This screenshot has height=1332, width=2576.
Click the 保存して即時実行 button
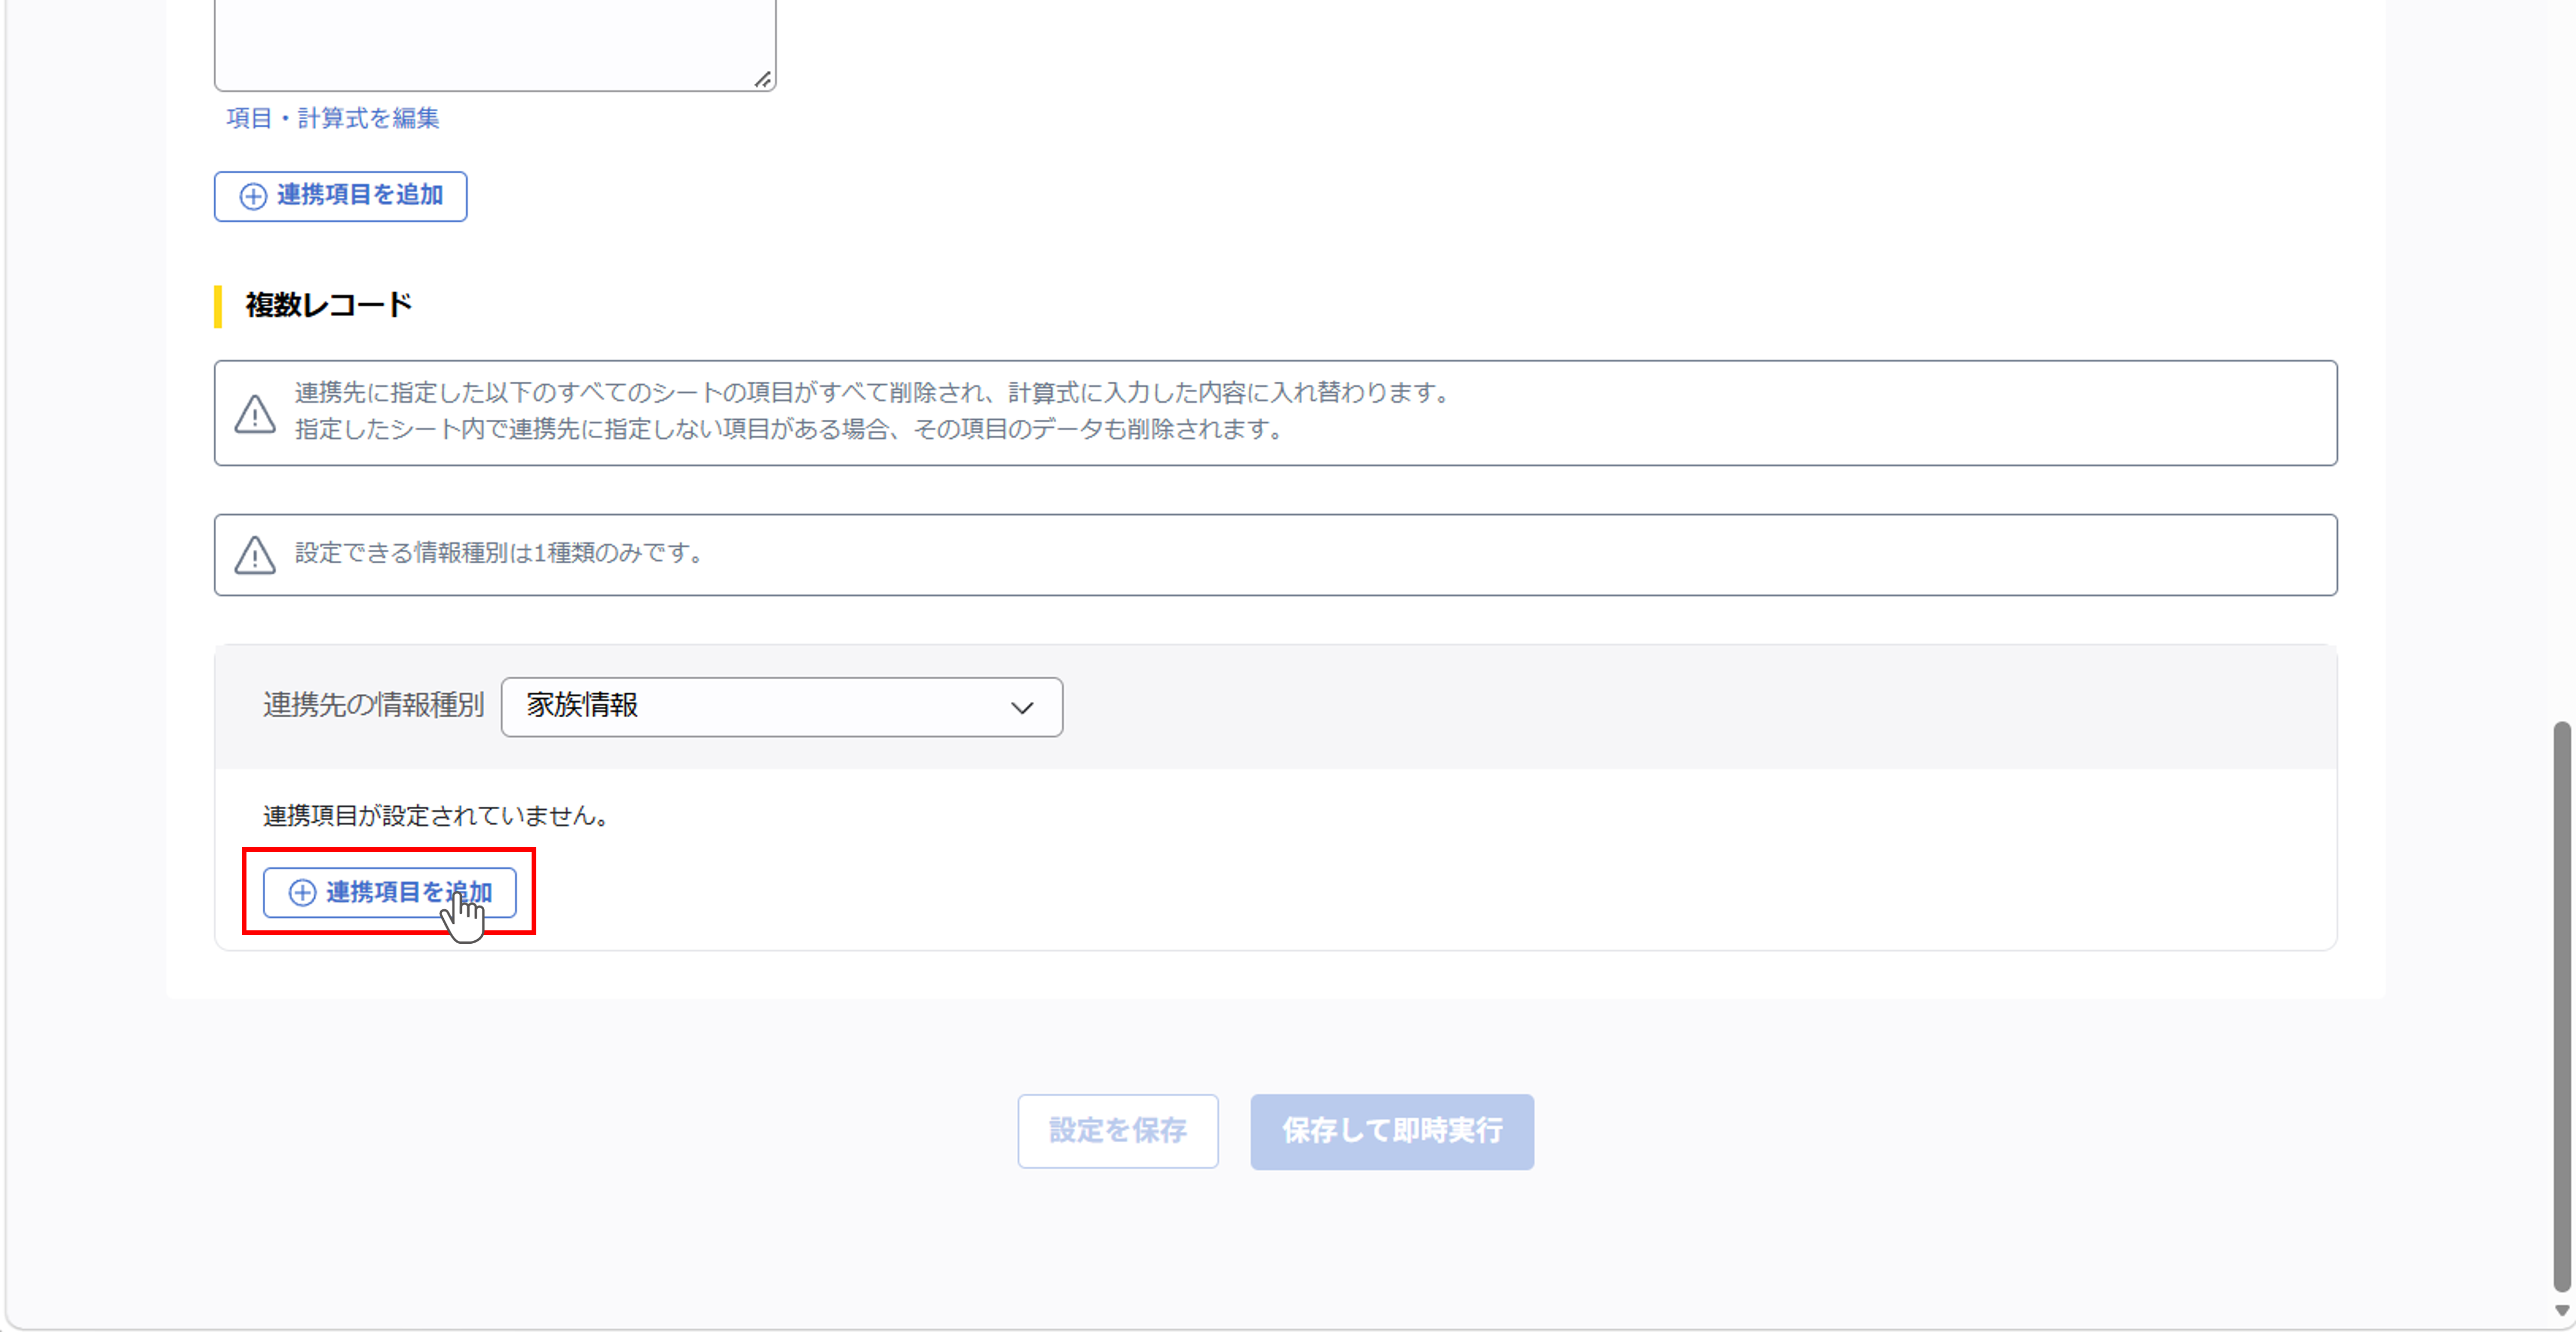click(x=1391, y=1131)
